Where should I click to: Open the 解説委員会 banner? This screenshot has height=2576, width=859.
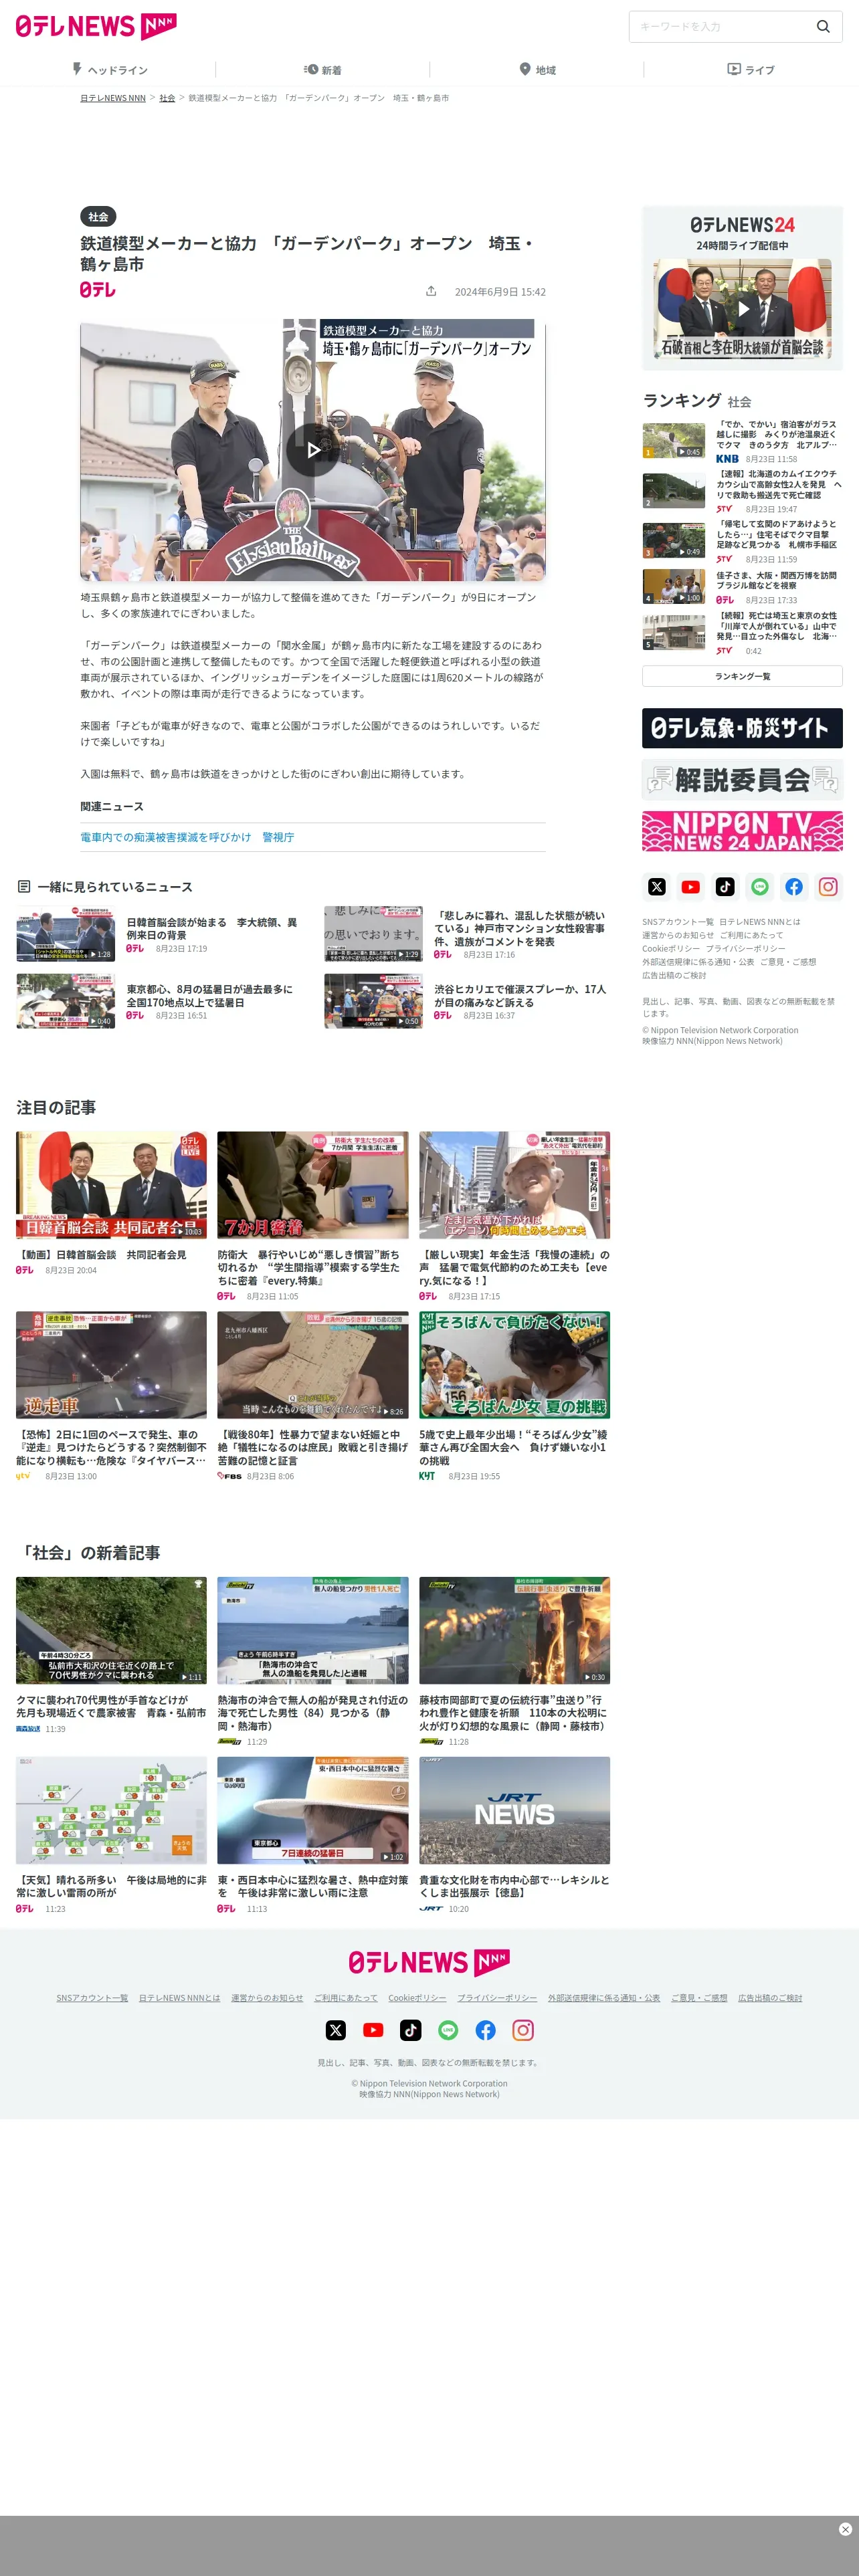742,780
